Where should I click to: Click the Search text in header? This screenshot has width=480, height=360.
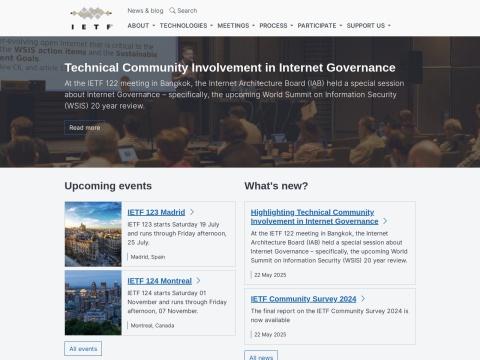[x=187, y=11]
